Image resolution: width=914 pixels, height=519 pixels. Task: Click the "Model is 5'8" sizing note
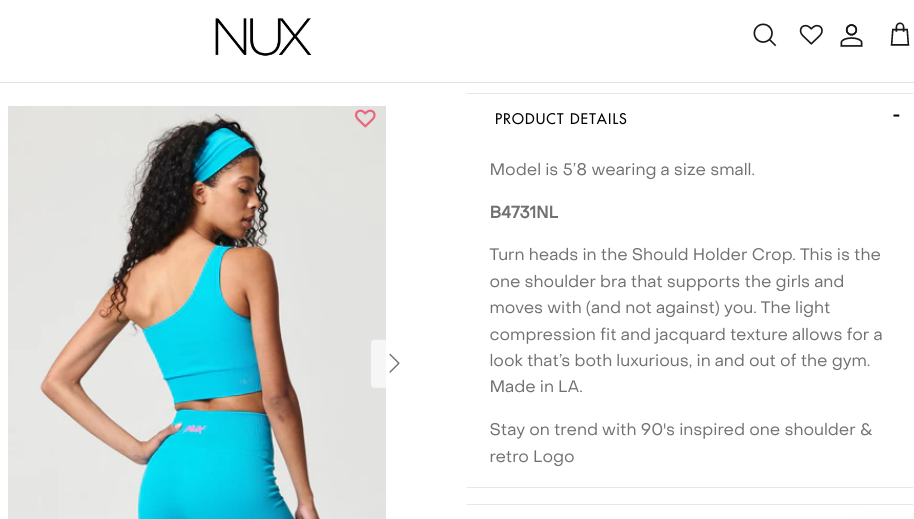click(622, 170)
